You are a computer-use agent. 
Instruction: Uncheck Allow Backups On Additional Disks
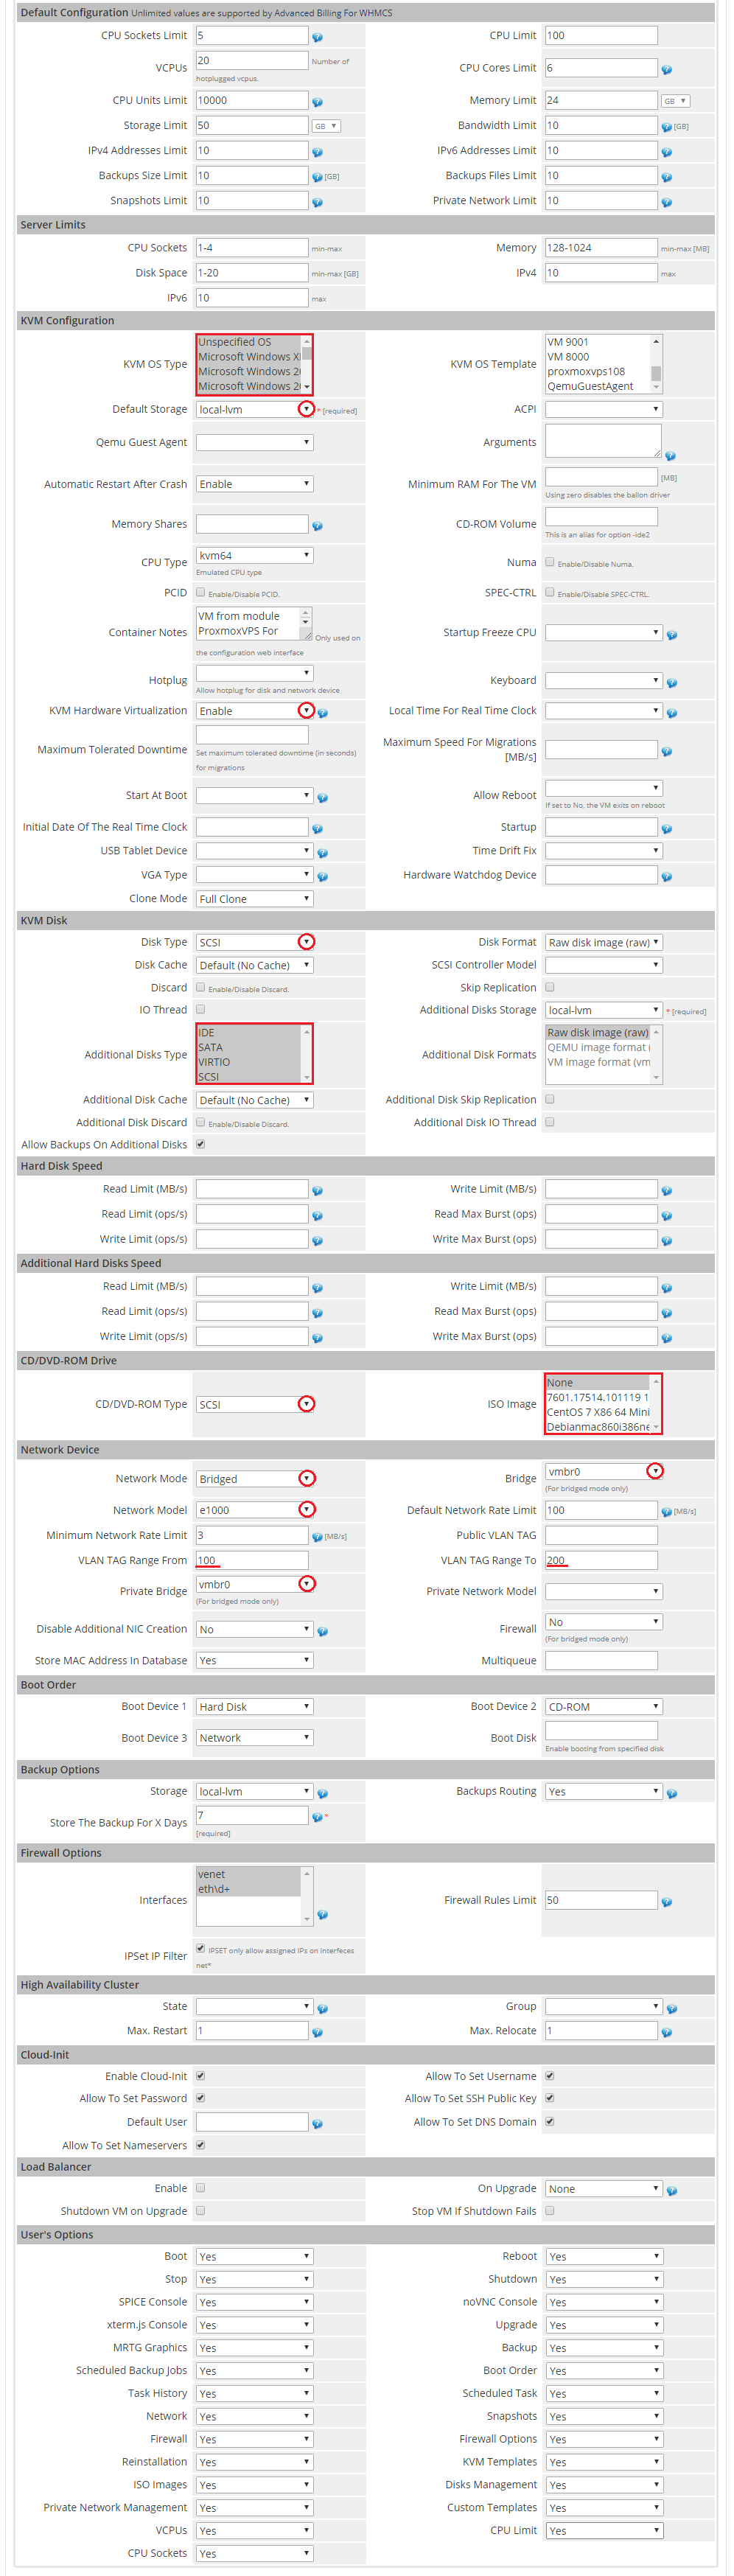201,1144
